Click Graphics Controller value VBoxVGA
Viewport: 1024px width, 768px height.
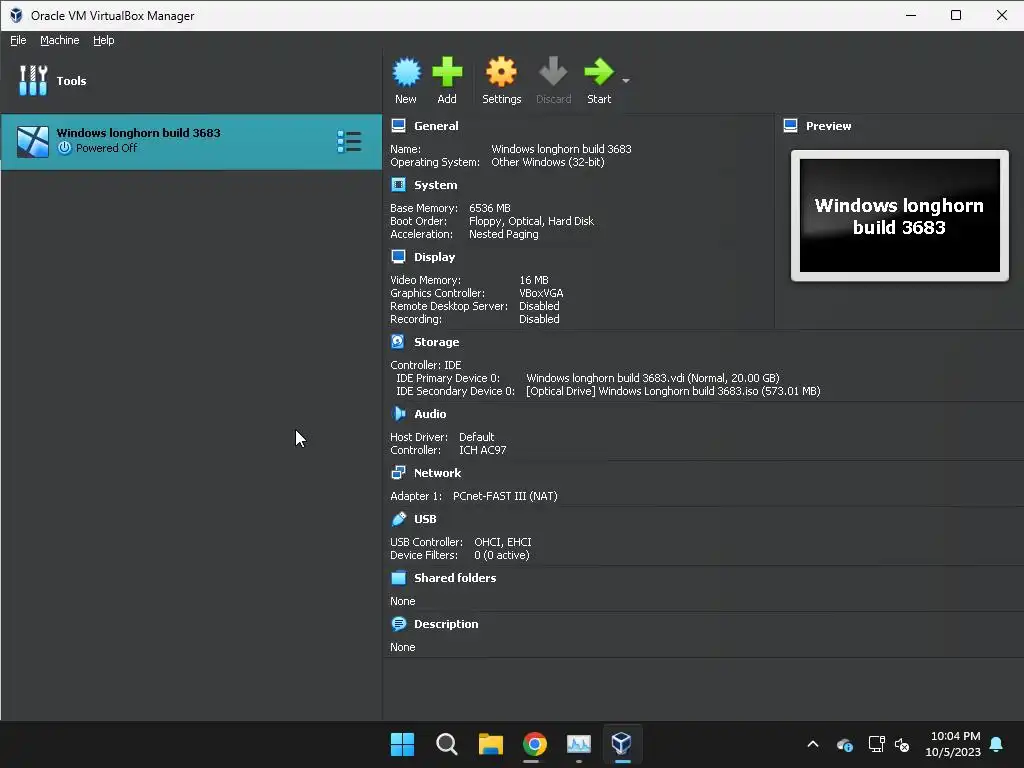coord(541,293)
